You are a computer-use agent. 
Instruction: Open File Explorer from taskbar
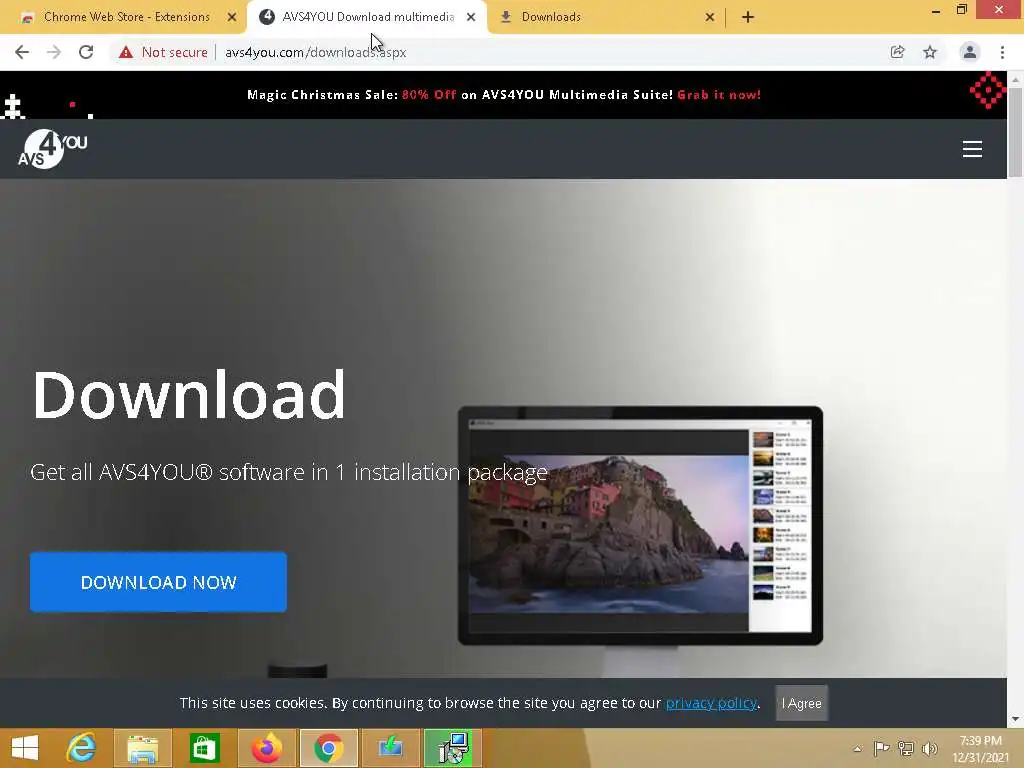point(142,748)
